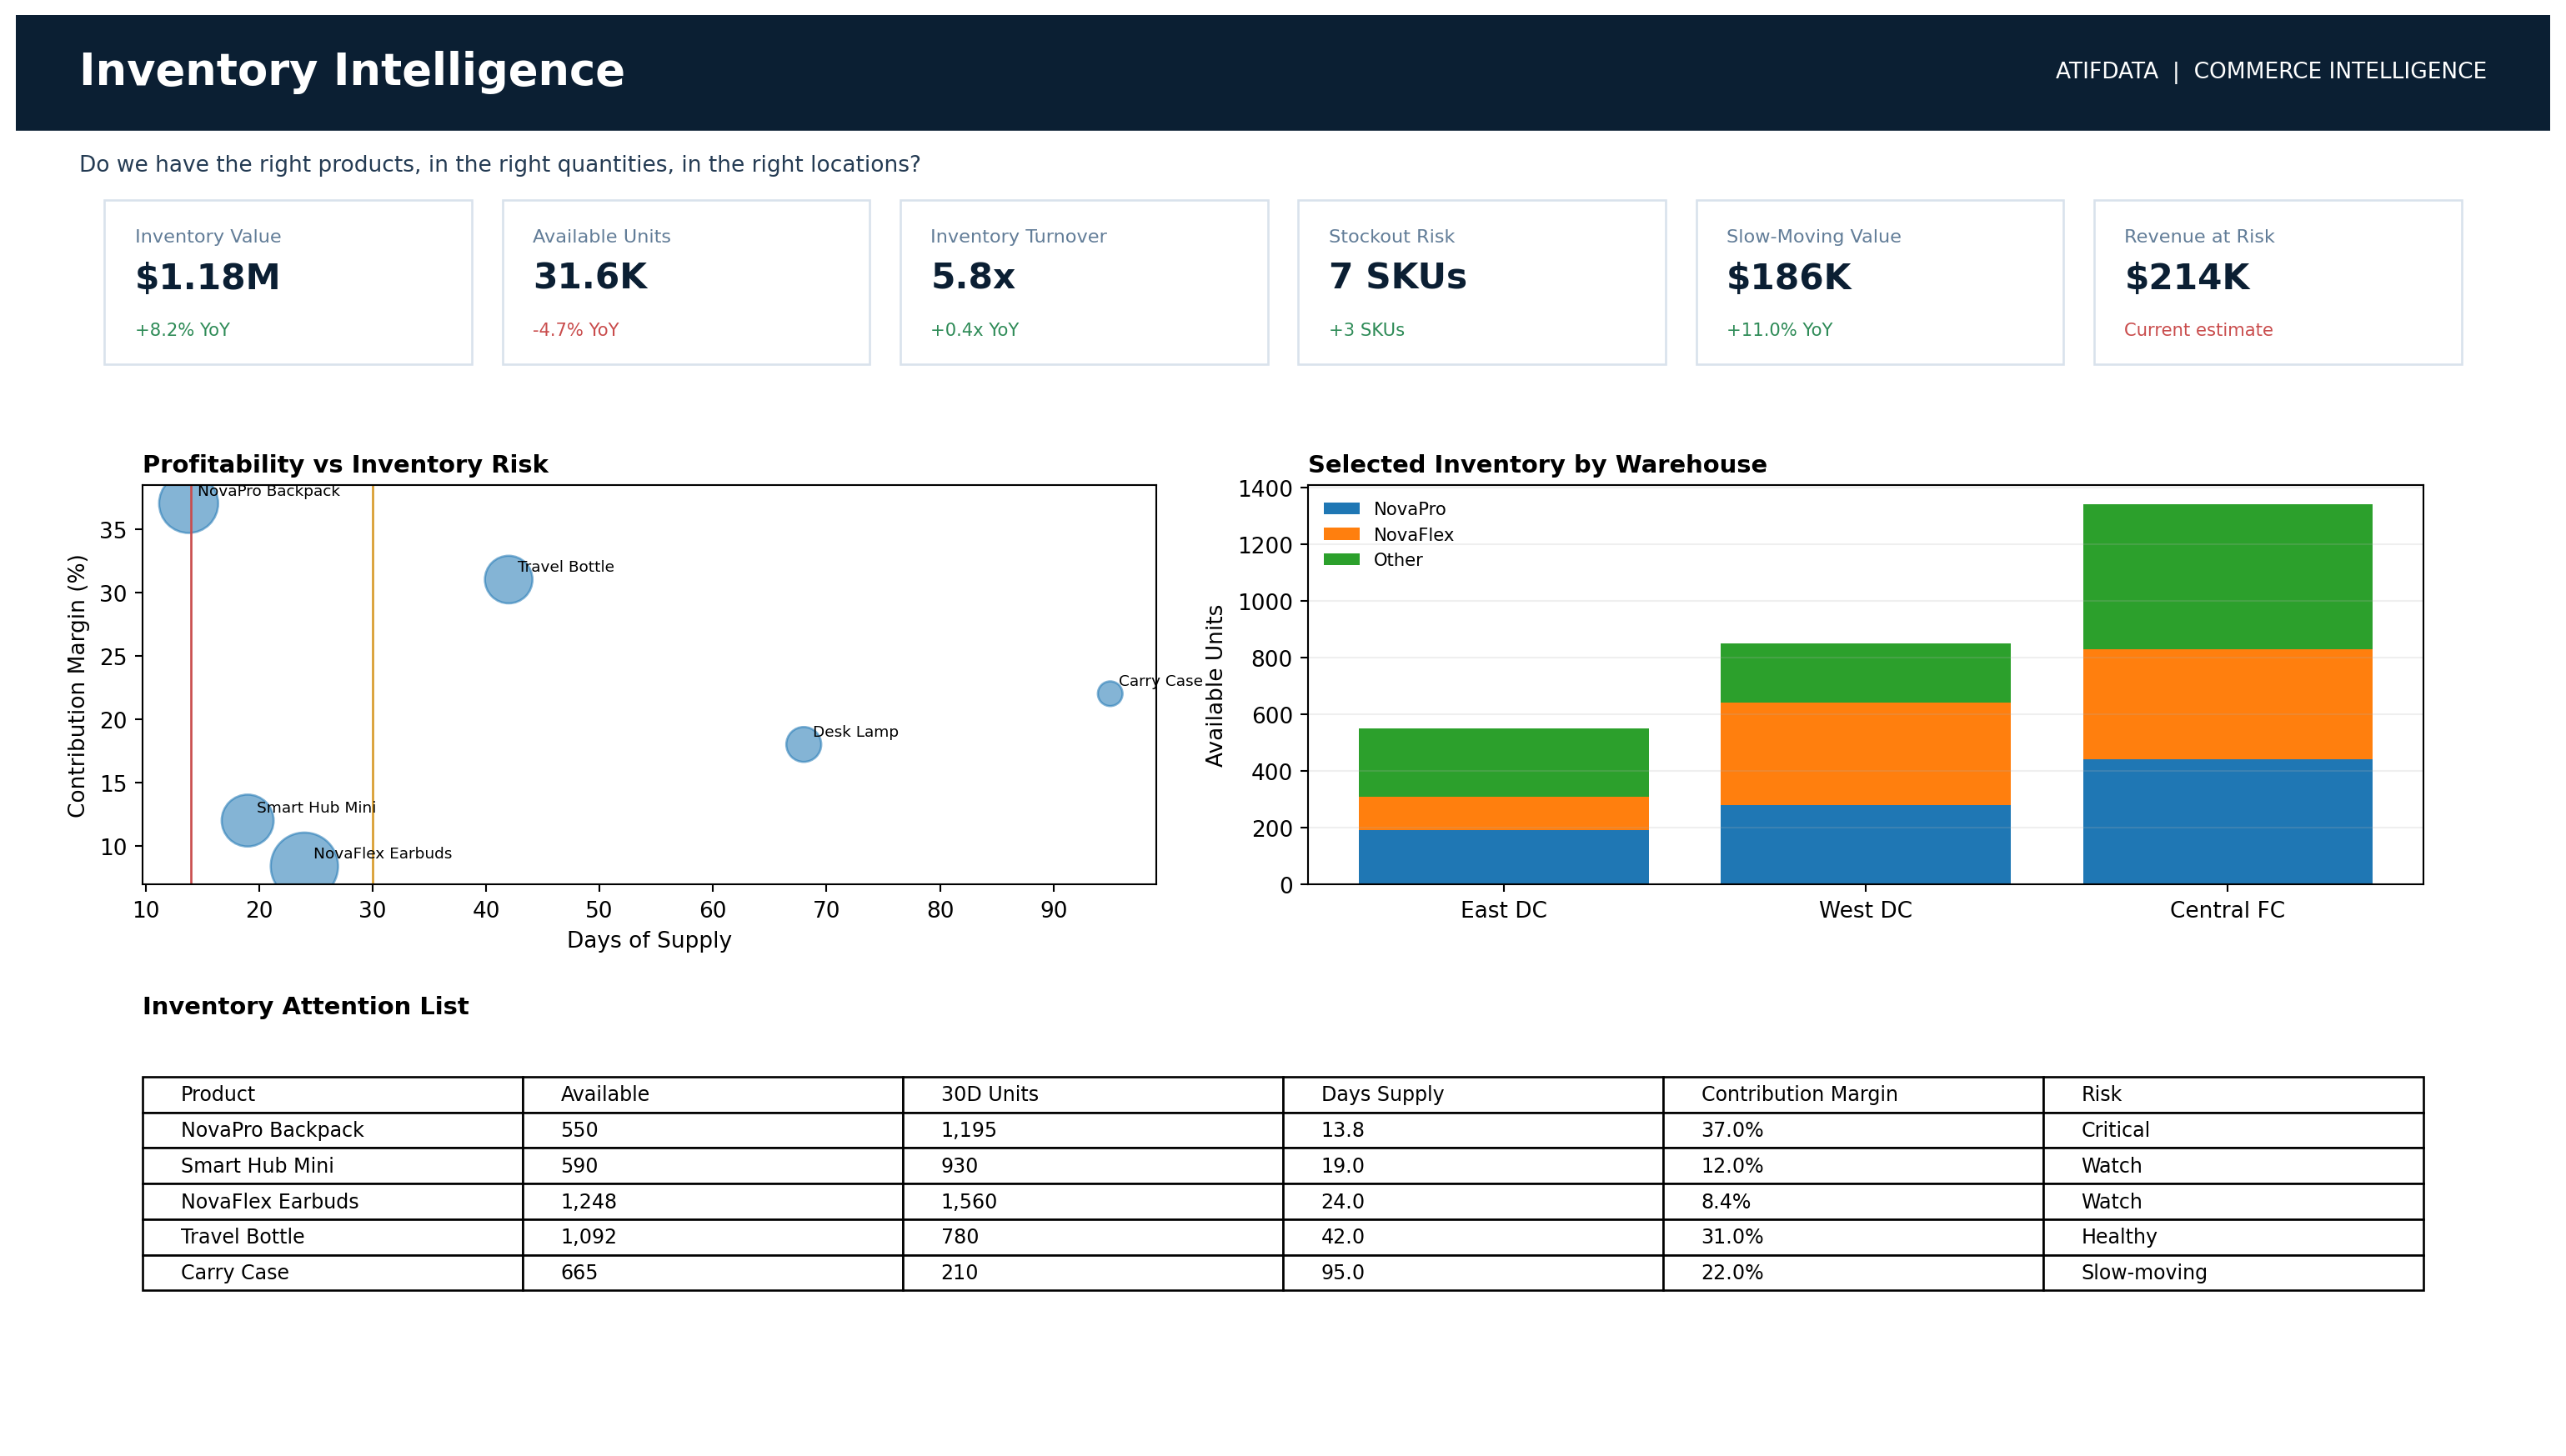Viewport: 2566px width, 1456px height.
Task: Click the Inventory Attention List heading
Action: click(305, 1006)
